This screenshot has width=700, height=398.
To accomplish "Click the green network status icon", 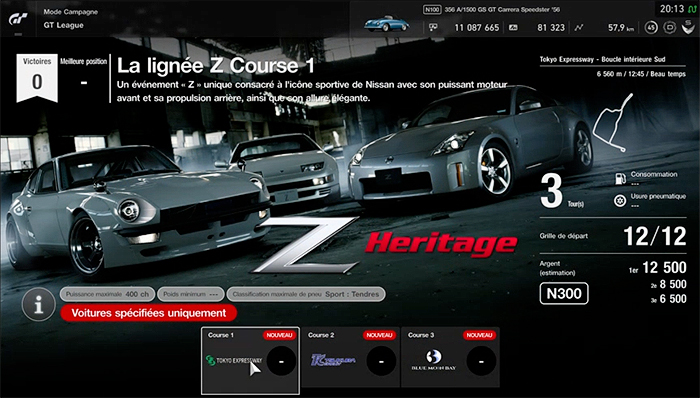I will (x=692, y=9).
